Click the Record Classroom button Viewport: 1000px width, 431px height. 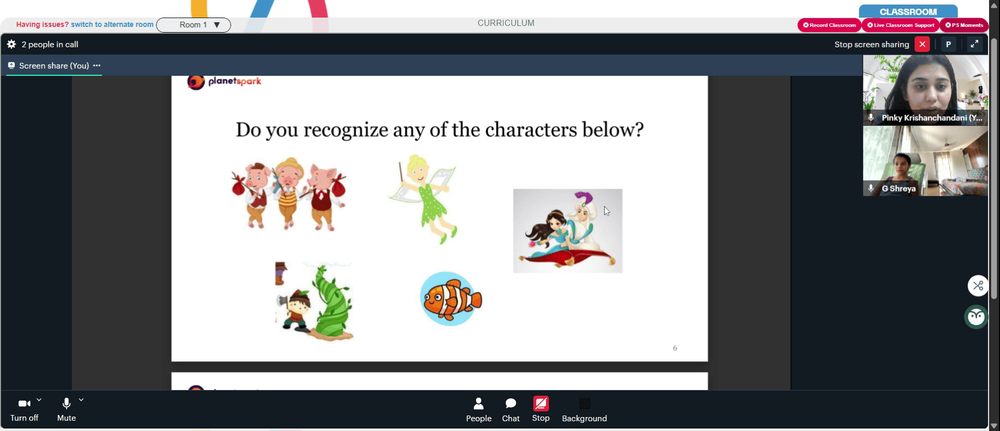(x=829, y=25)
